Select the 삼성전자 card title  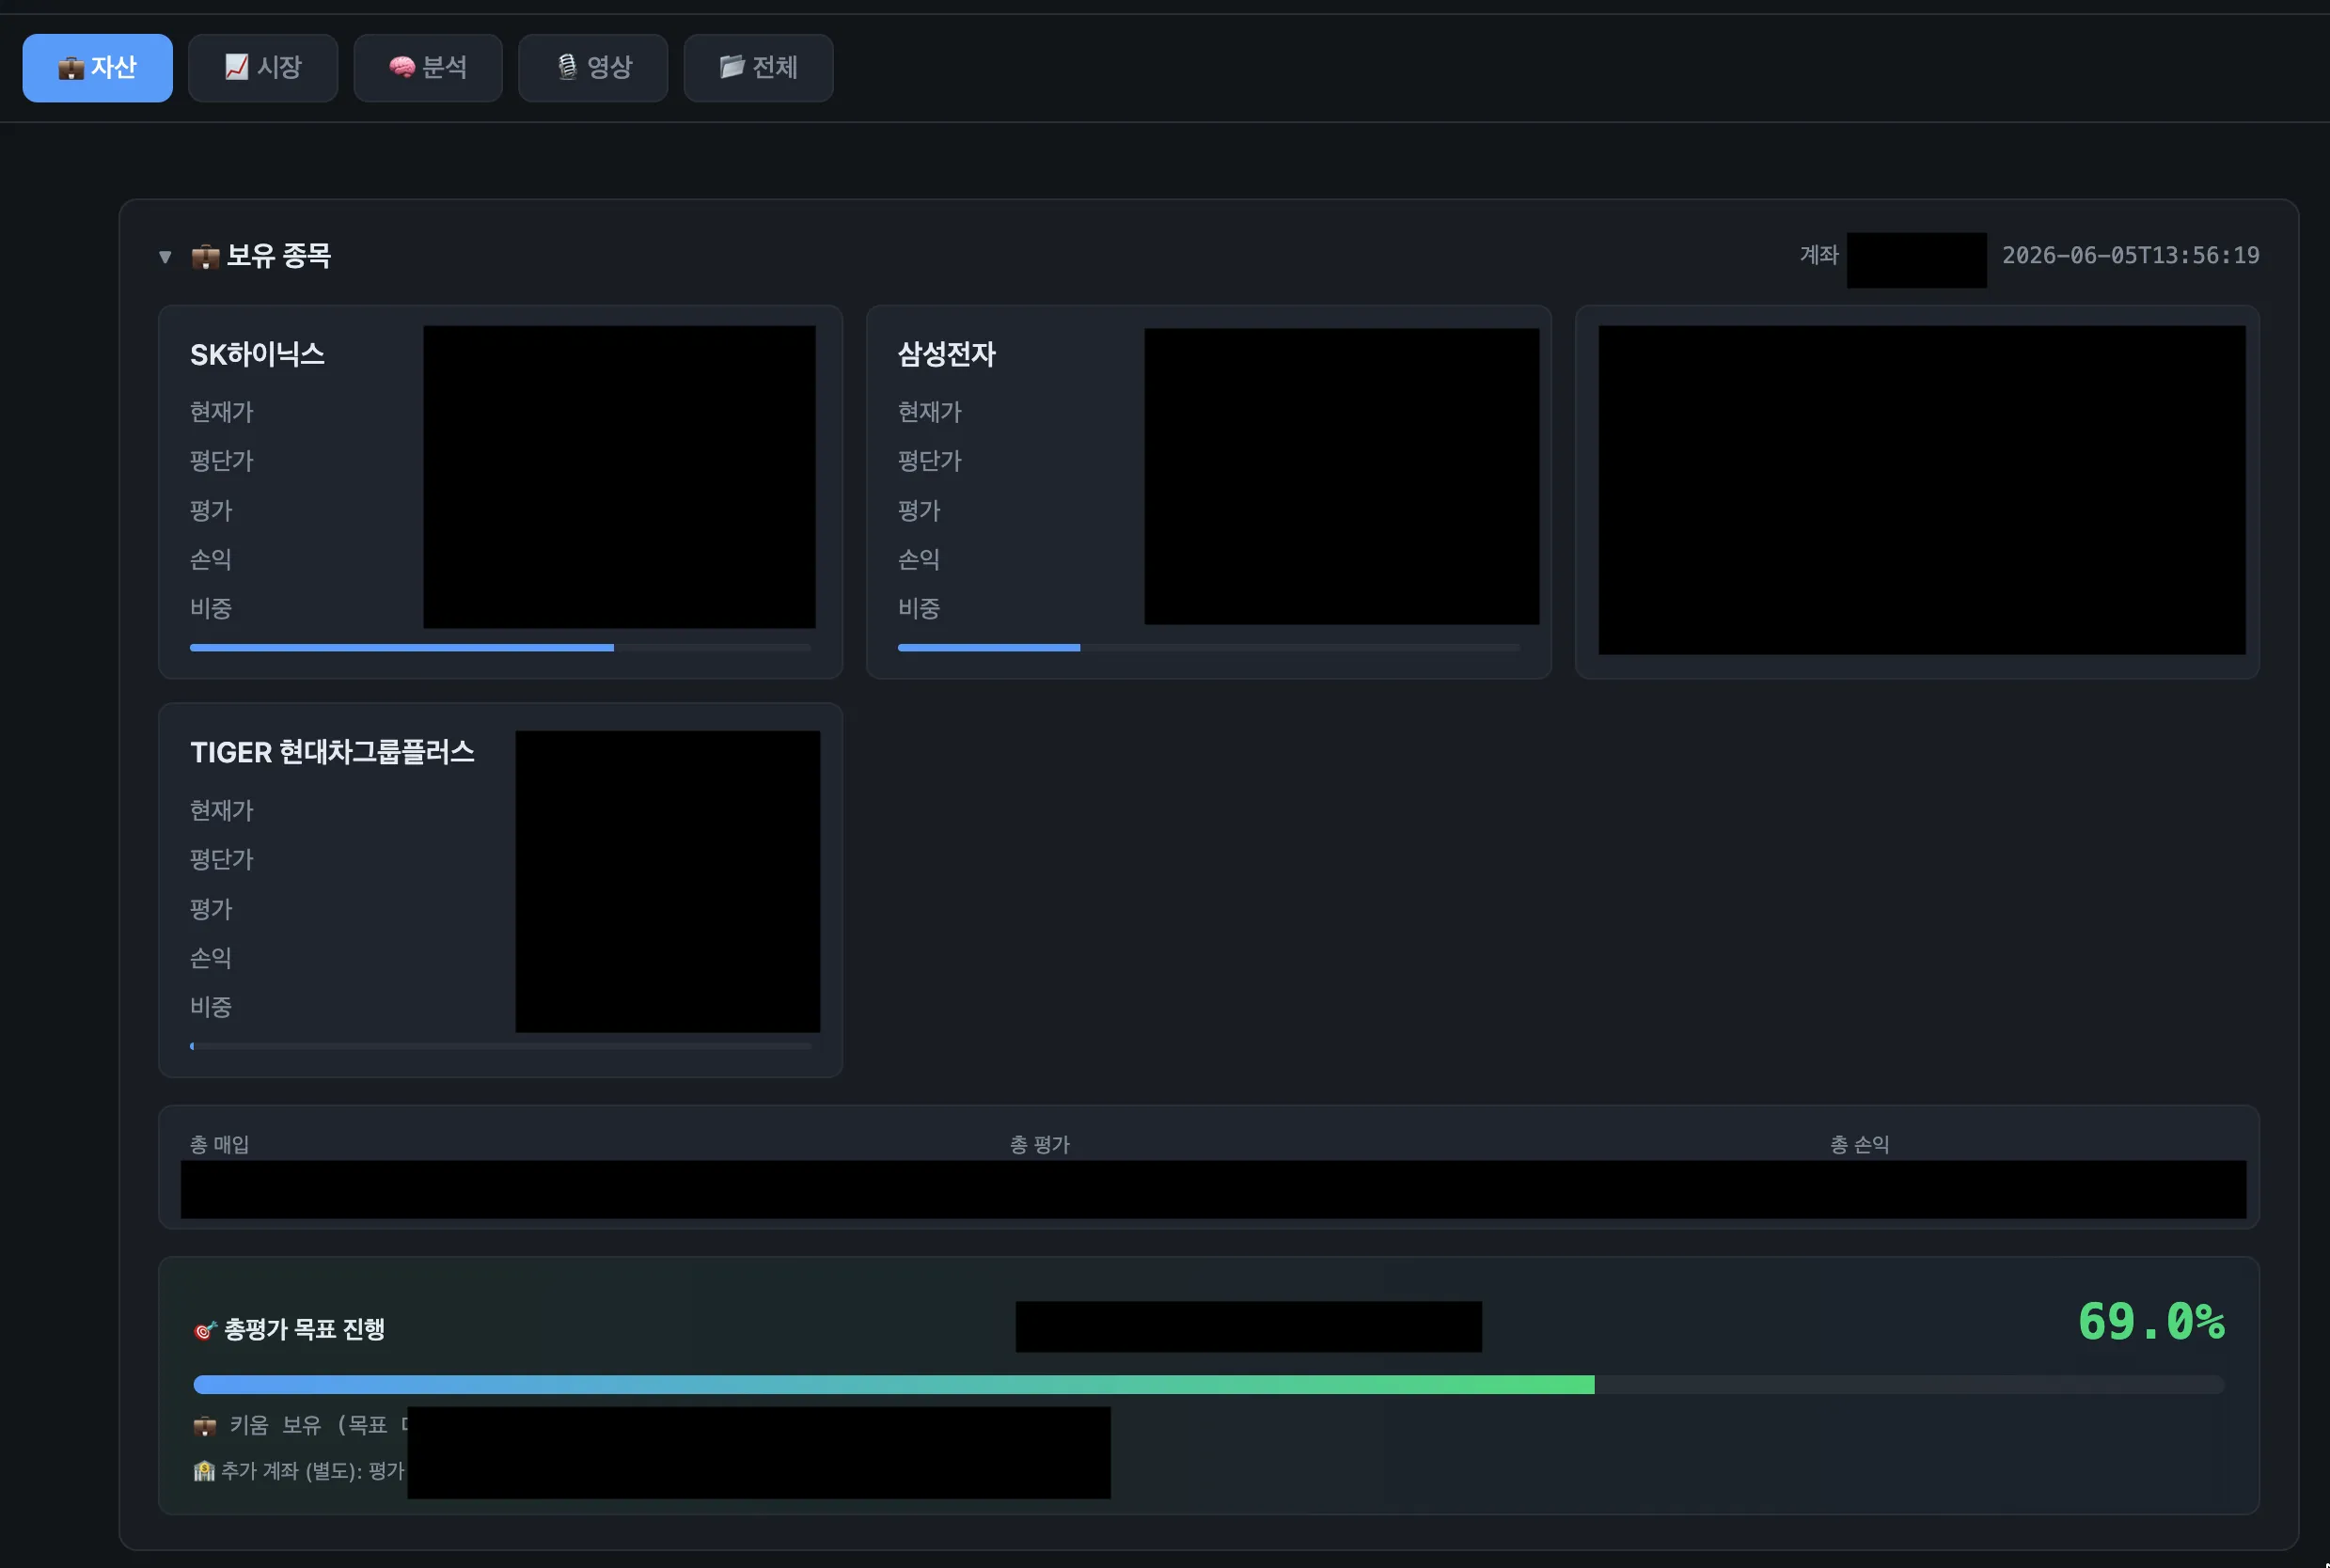click(x=946, y=355)
